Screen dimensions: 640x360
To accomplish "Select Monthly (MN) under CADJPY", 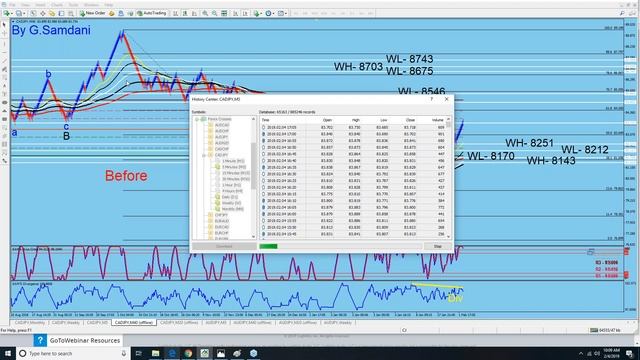I will (233, 209).
